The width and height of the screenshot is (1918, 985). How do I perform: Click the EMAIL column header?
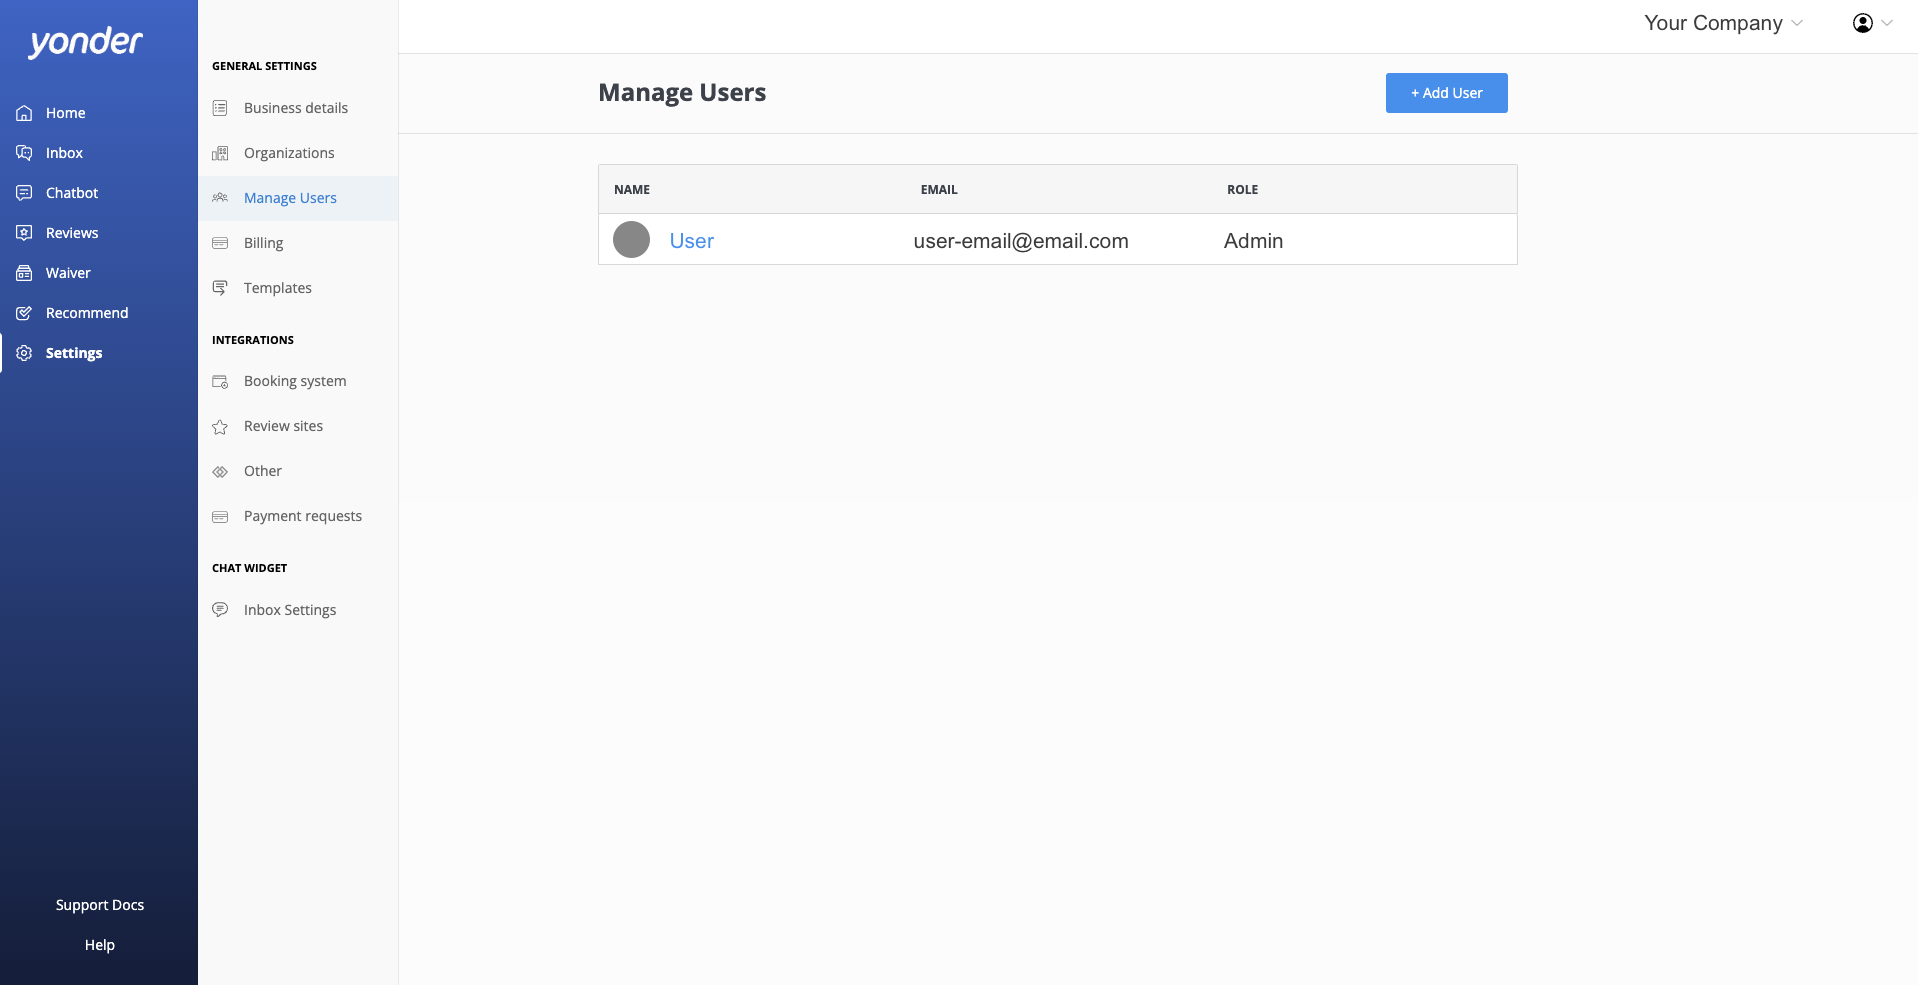(939, 190)
